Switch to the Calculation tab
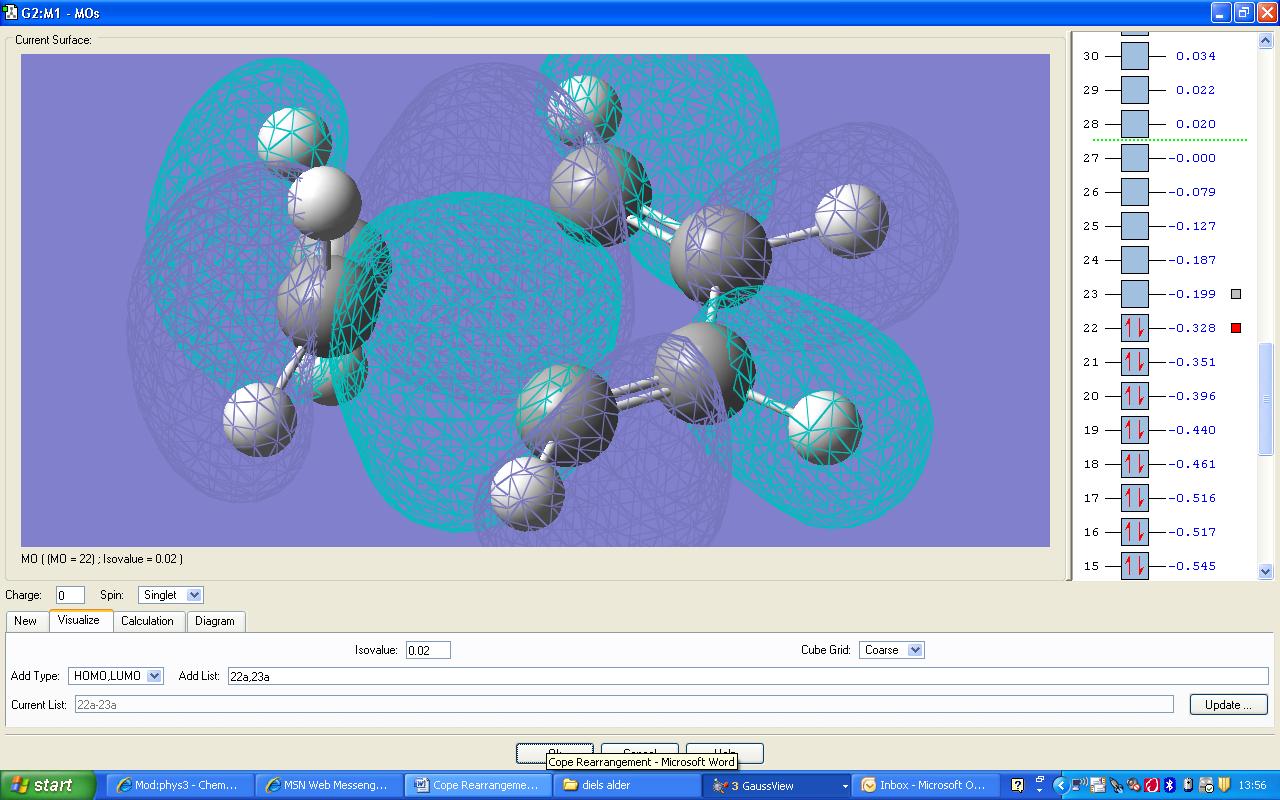Viewport: 1280px width, 800px height. pos(147,621)
